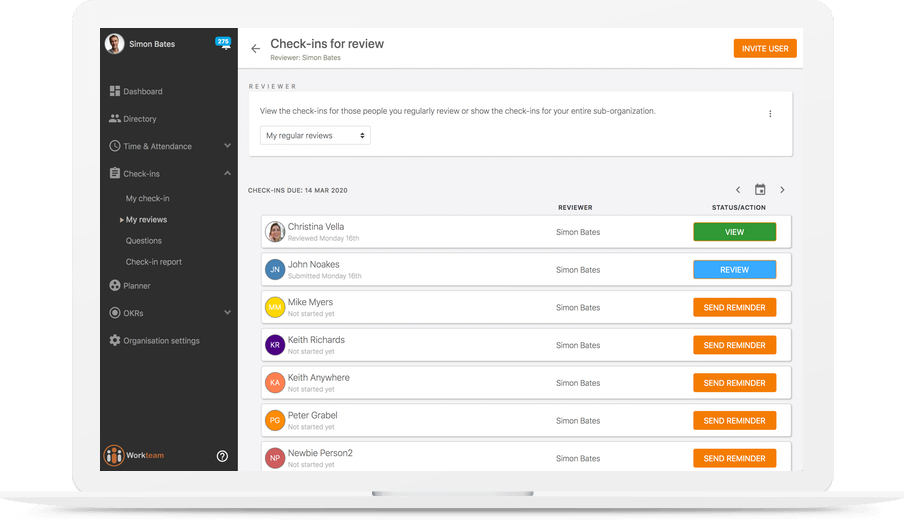Click Simon Bates reviewer in John Noakes row
904x524 pixels.
tap(578, 270)
